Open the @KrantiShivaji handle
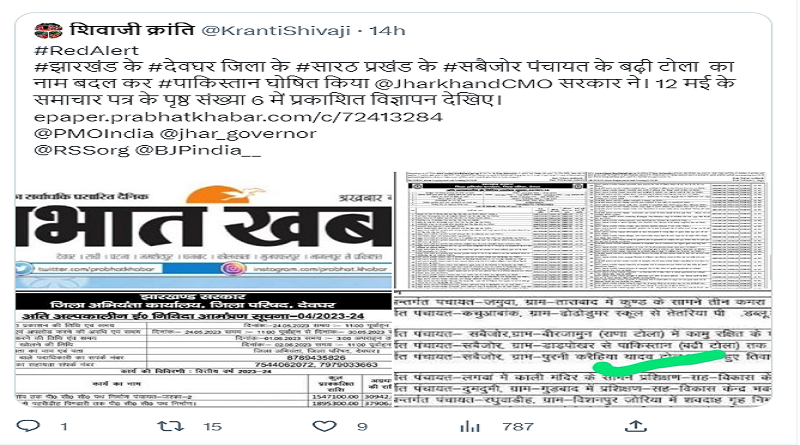 276,31
